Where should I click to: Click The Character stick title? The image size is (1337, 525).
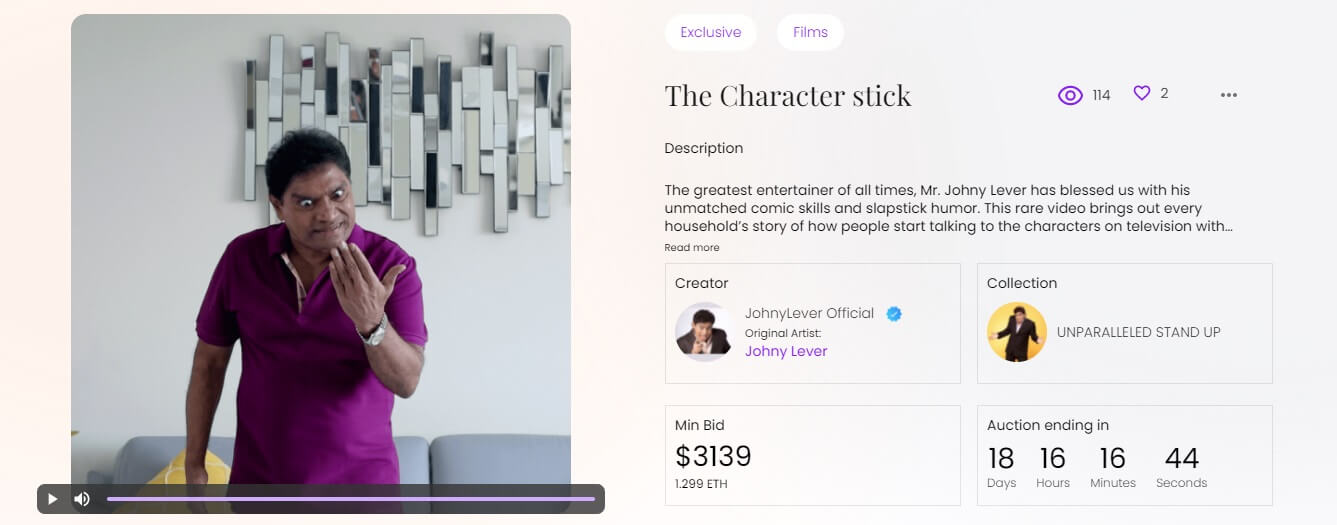[787, 96]
